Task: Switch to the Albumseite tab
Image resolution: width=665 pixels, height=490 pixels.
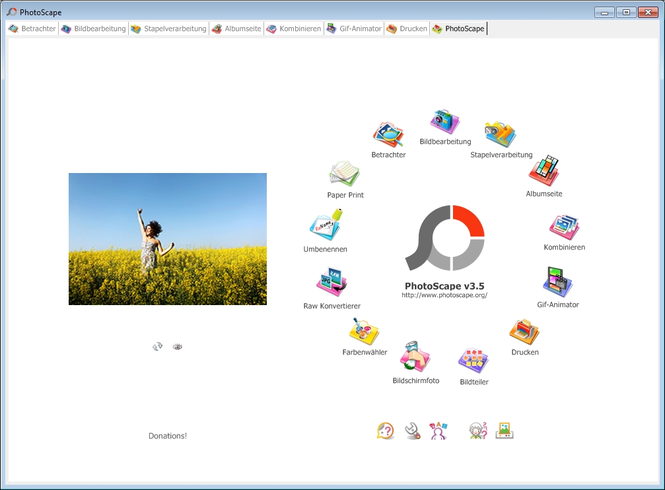Action: [x=236, y=28]
